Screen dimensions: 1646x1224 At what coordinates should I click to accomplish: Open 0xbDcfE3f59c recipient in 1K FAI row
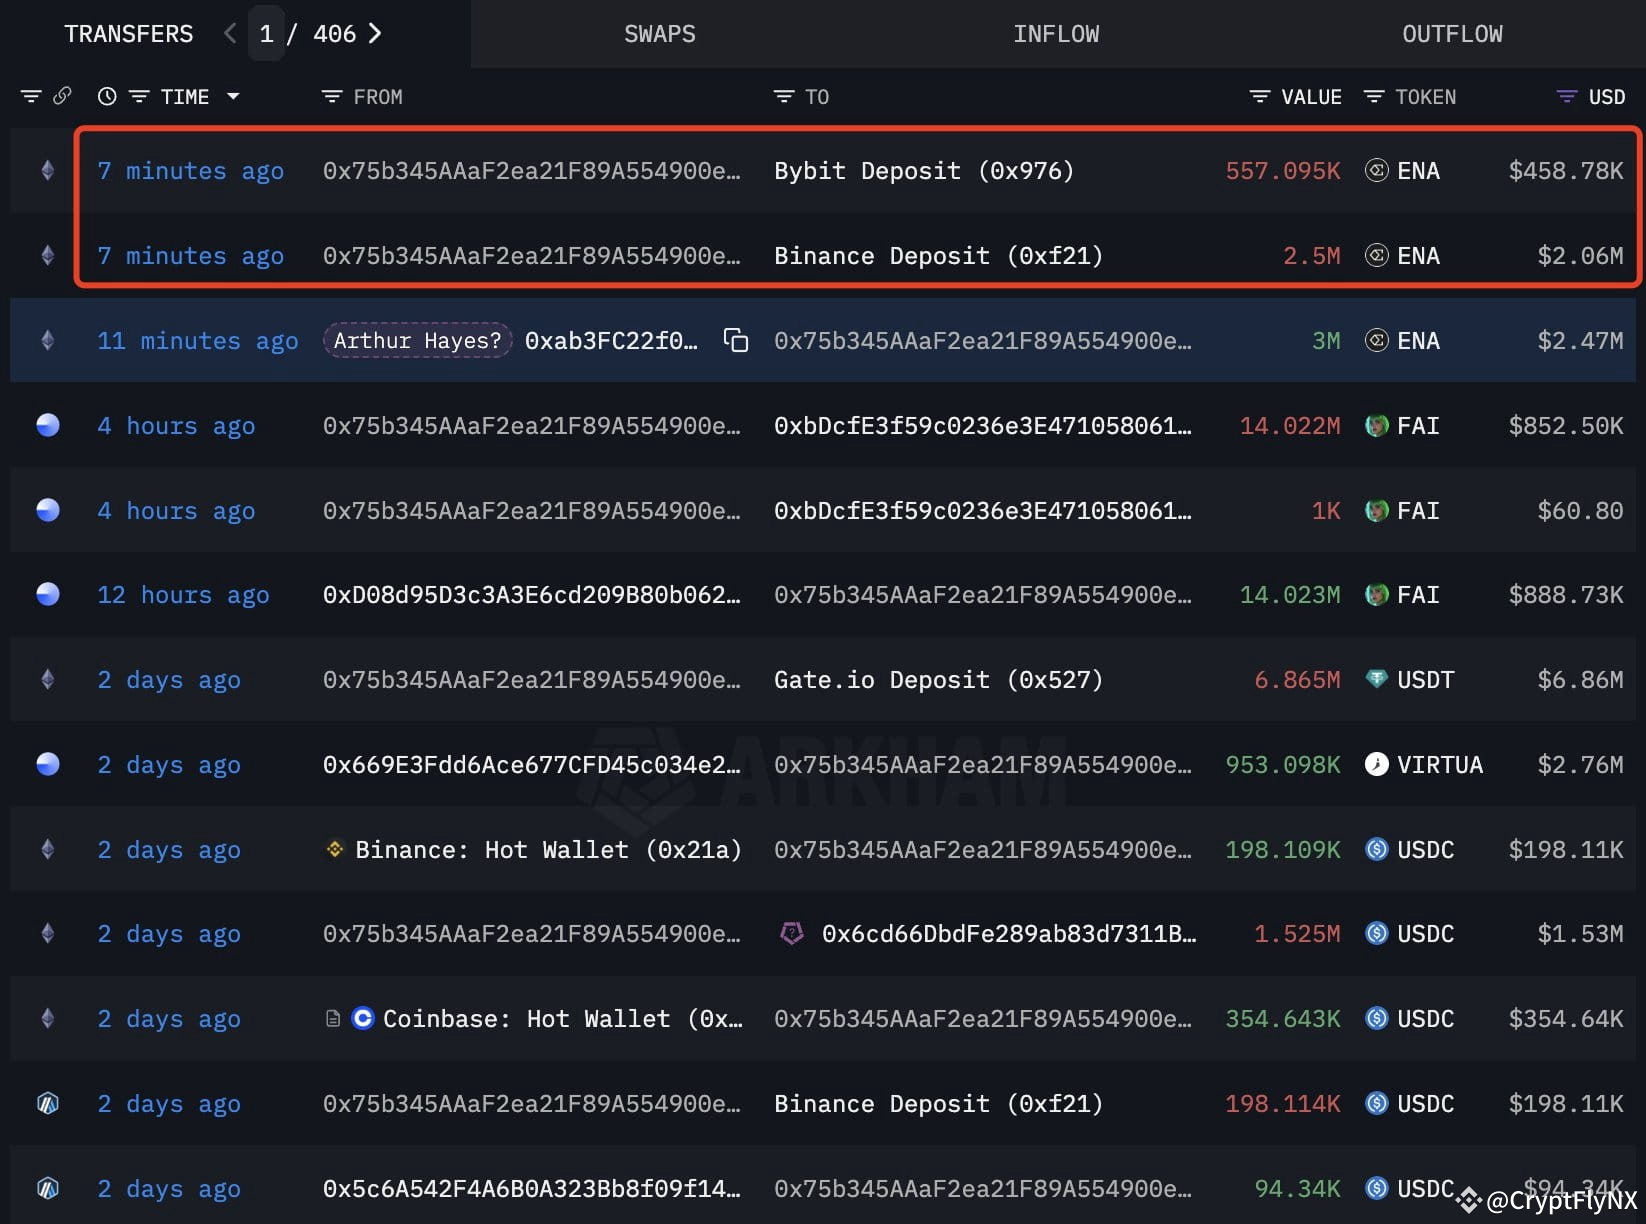click(983, 511)
